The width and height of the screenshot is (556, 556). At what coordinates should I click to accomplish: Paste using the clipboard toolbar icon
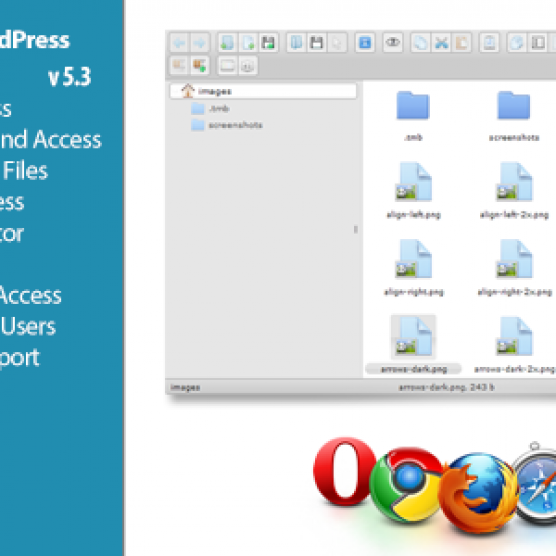462,43
